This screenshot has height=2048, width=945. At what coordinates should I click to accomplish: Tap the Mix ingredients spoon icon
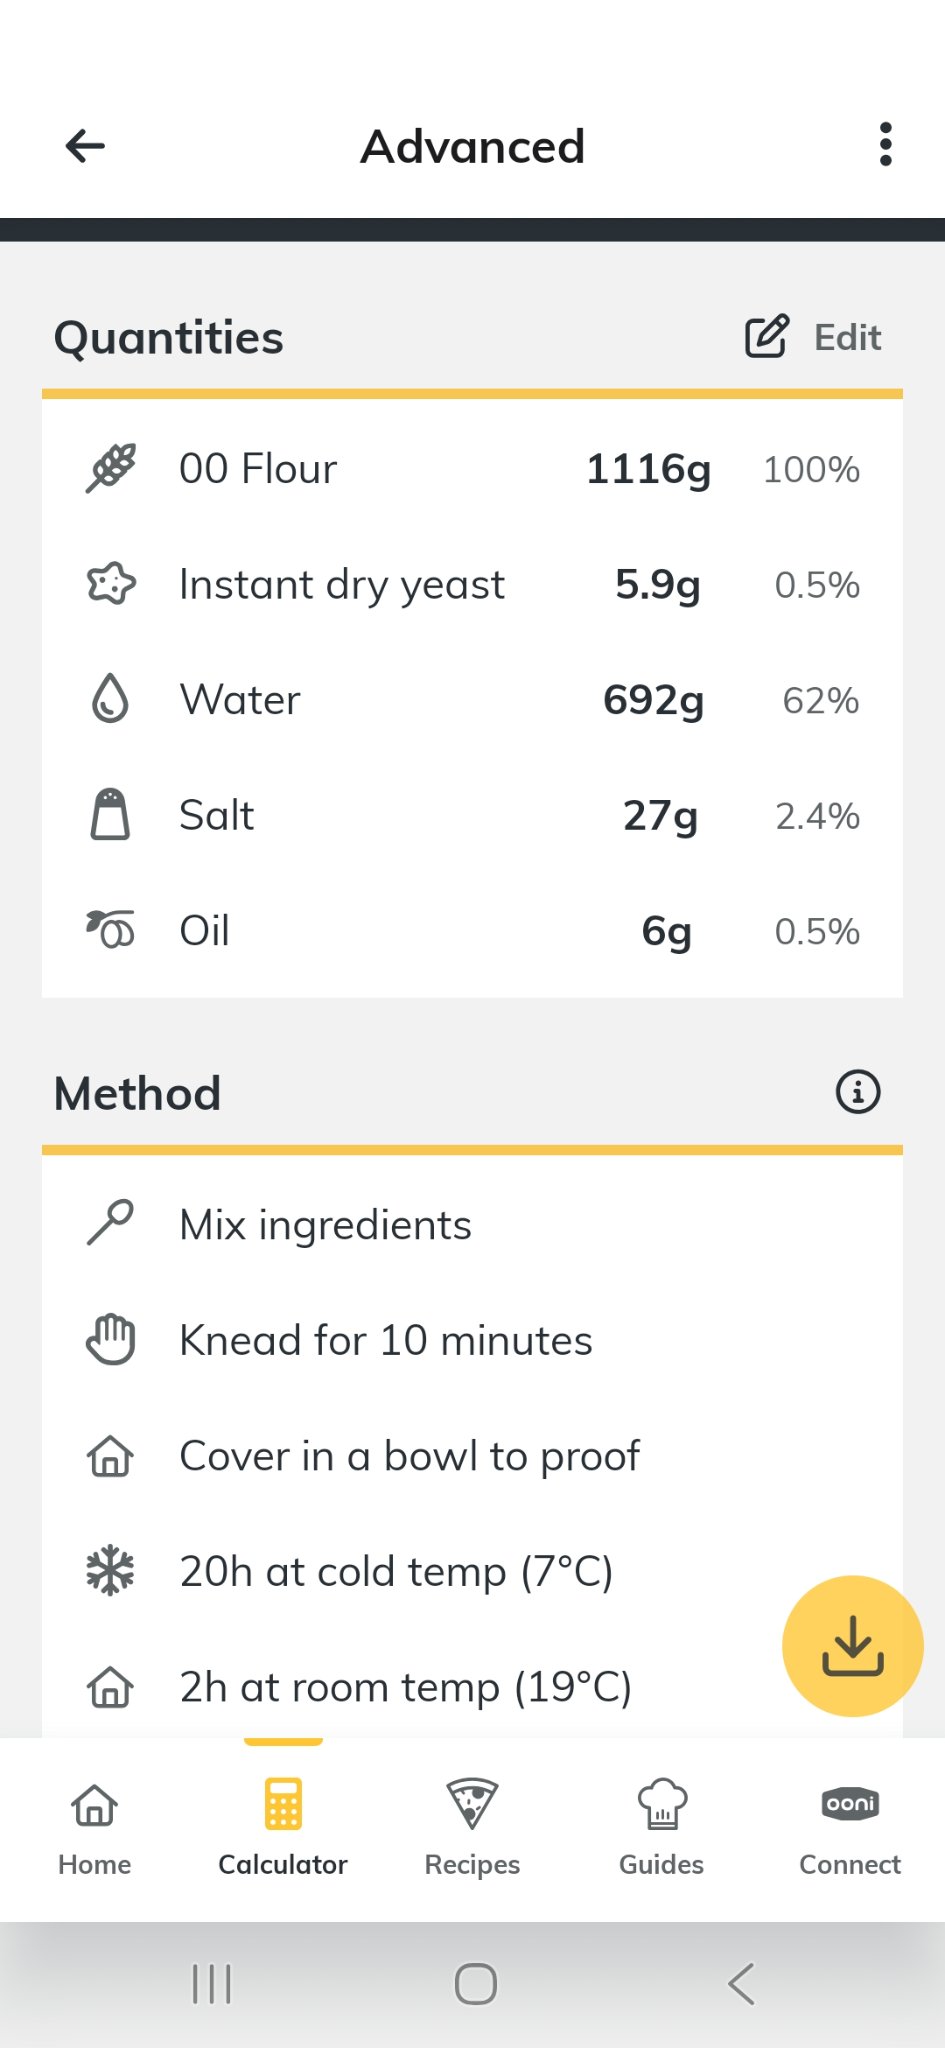point(110,1223)
